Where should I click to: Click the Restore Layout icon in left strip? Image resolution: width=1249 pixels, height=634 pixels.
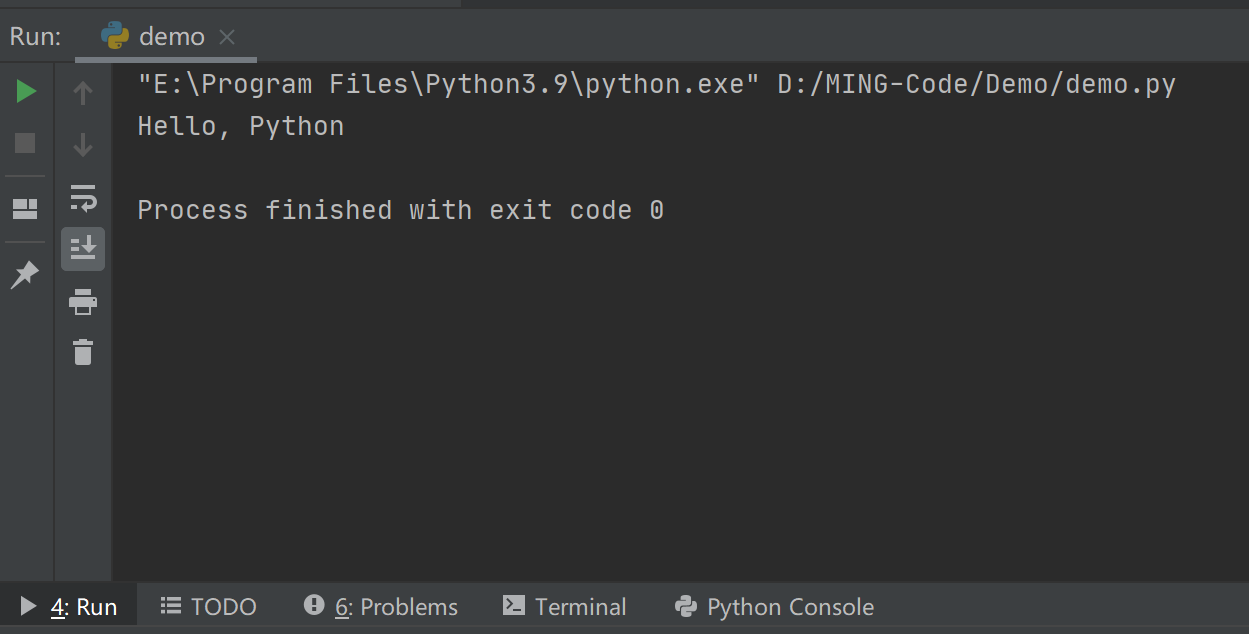[x=25, y=209]
